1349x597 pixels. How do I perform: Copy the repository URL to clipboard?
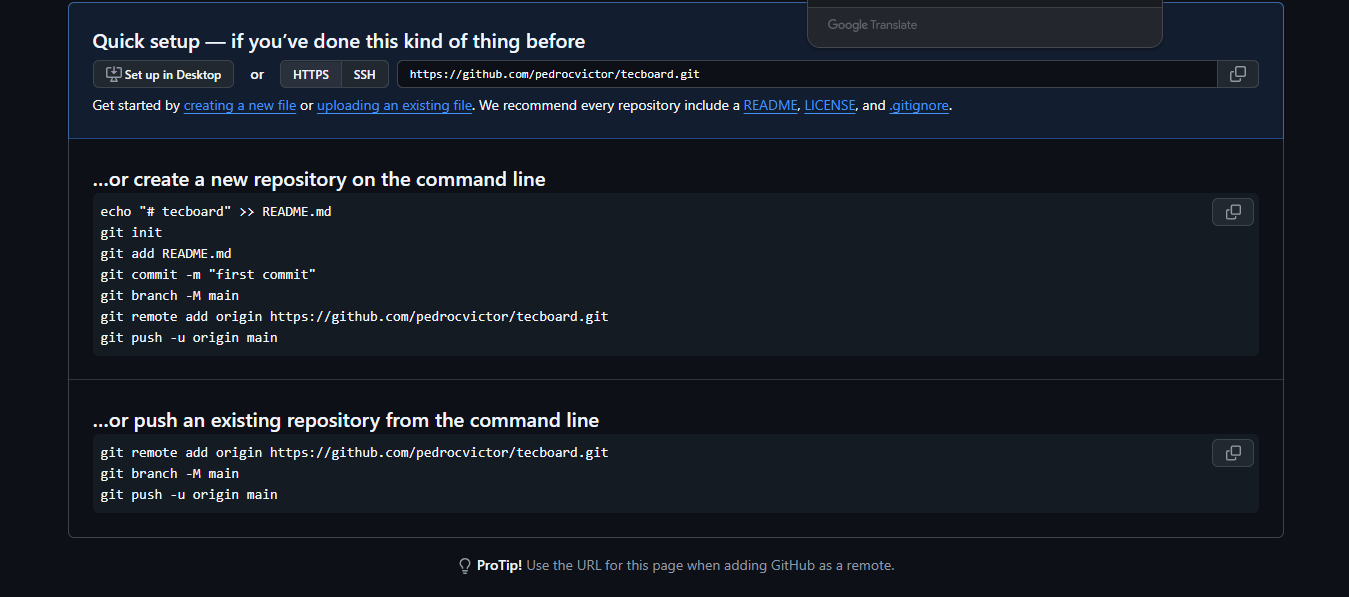[x=1237, y=74]
